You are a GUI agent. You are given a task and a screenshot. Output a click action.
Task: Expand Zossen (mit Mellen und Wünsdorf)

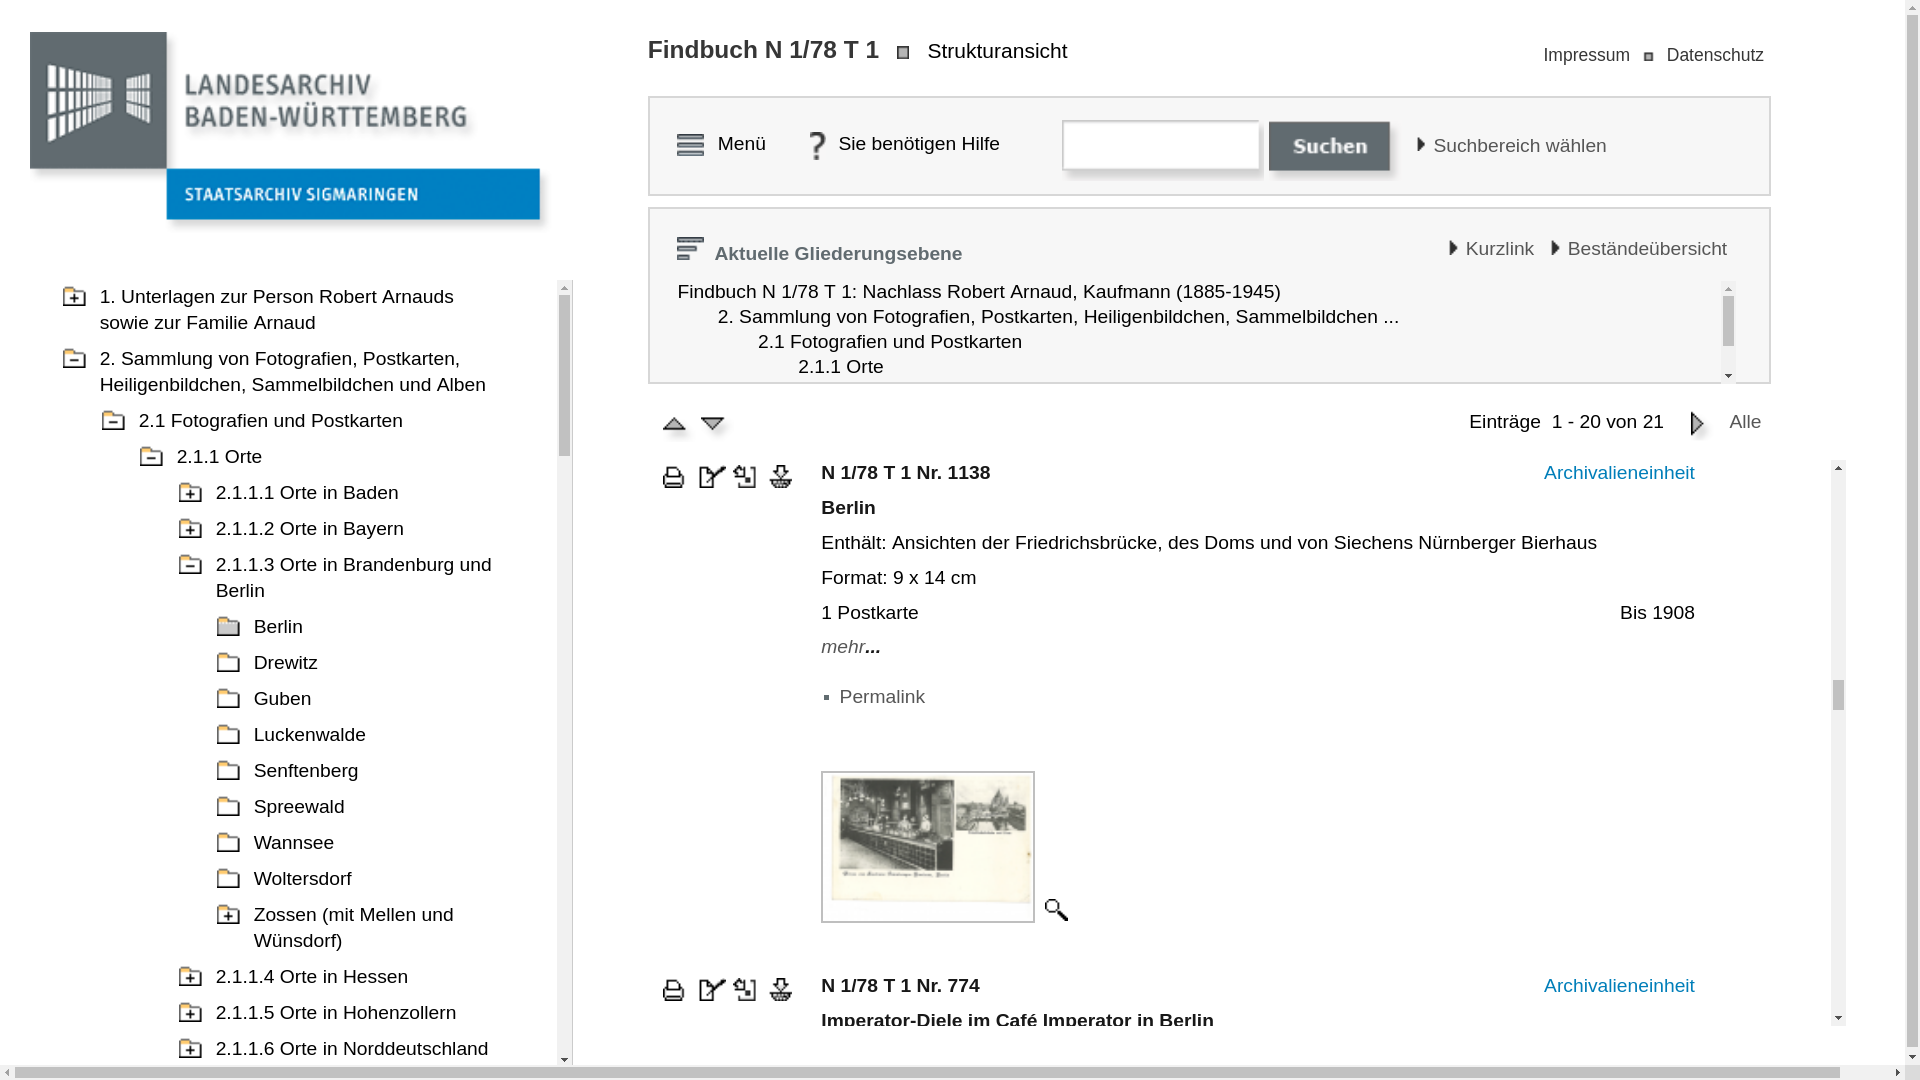228,915
